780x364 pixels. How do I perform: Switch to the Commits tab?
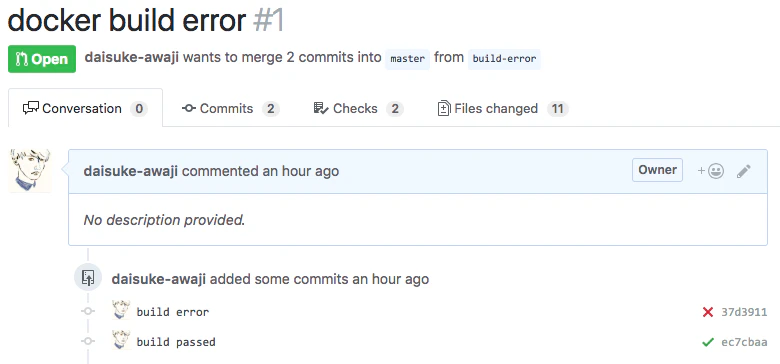pos(230,108)
